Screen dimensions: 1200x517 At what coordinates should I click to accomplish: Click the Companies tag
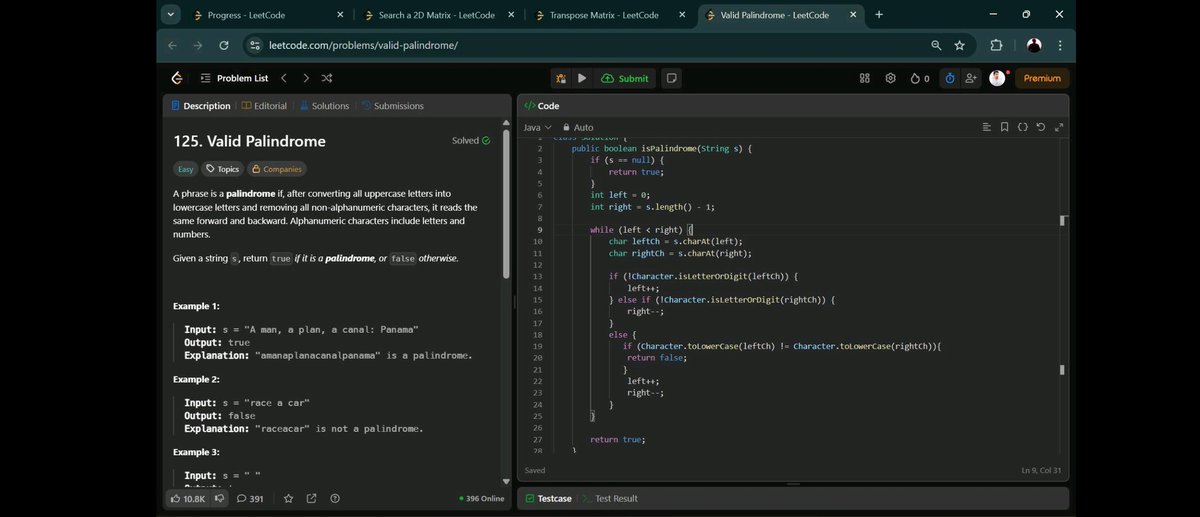276,169
